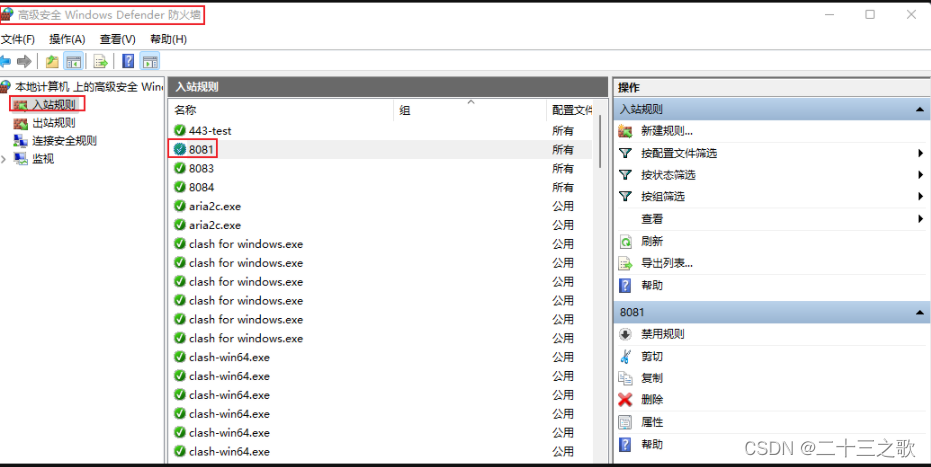Click the green refresh icon beside 刷新

point(625,242)
